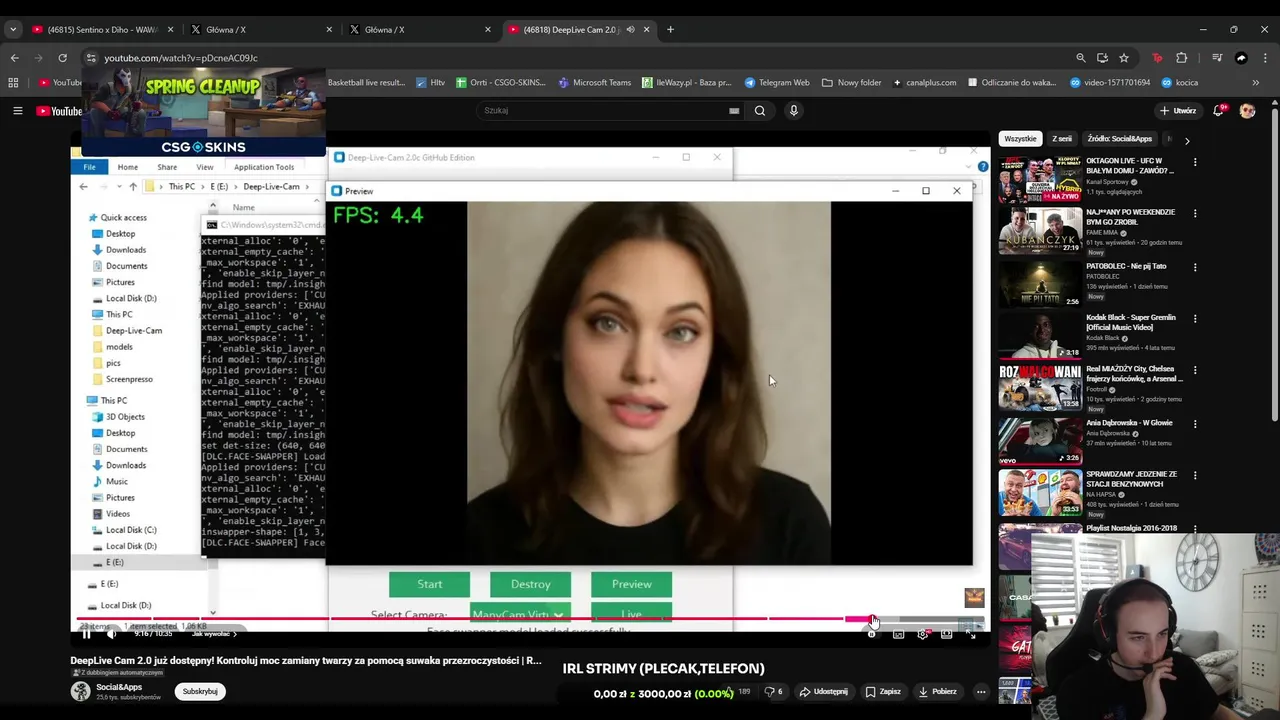Click the Preview button in Deep-Live-Cam
This screenshot has height=720, width=1280.
click(632, 584)
